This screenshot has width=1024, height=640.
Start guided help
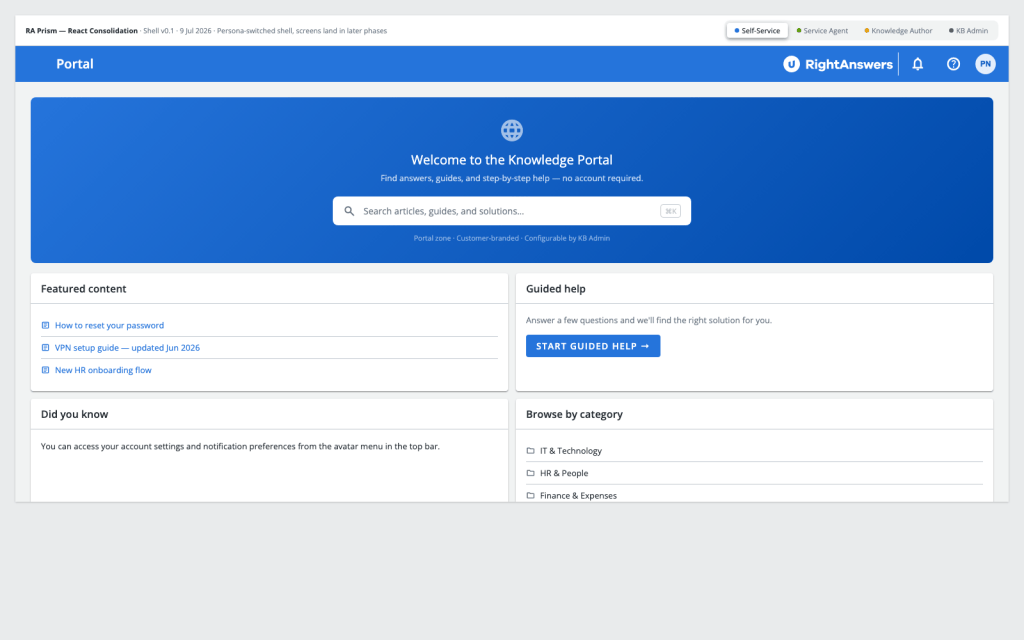pyautogui.click(x=593, y=346)
